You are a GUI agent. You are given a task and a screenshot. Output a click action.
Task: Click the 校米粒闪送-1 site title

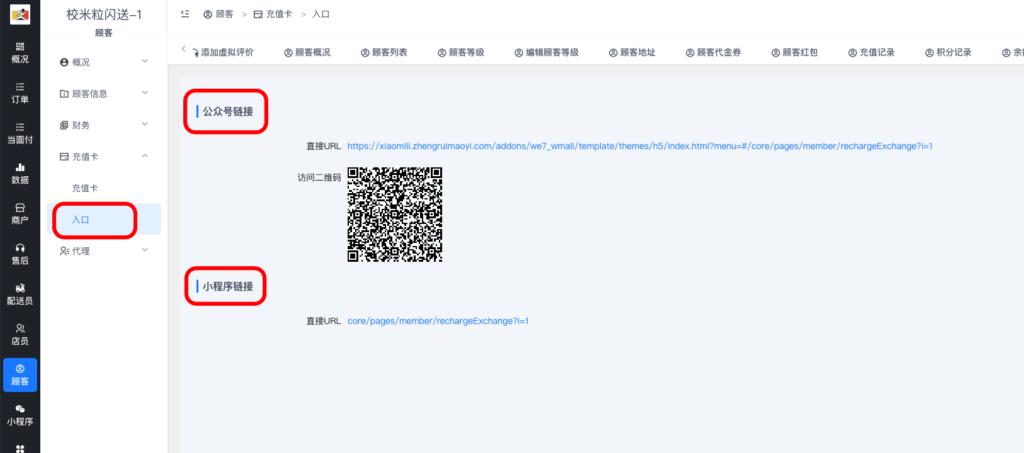point(104,14)
